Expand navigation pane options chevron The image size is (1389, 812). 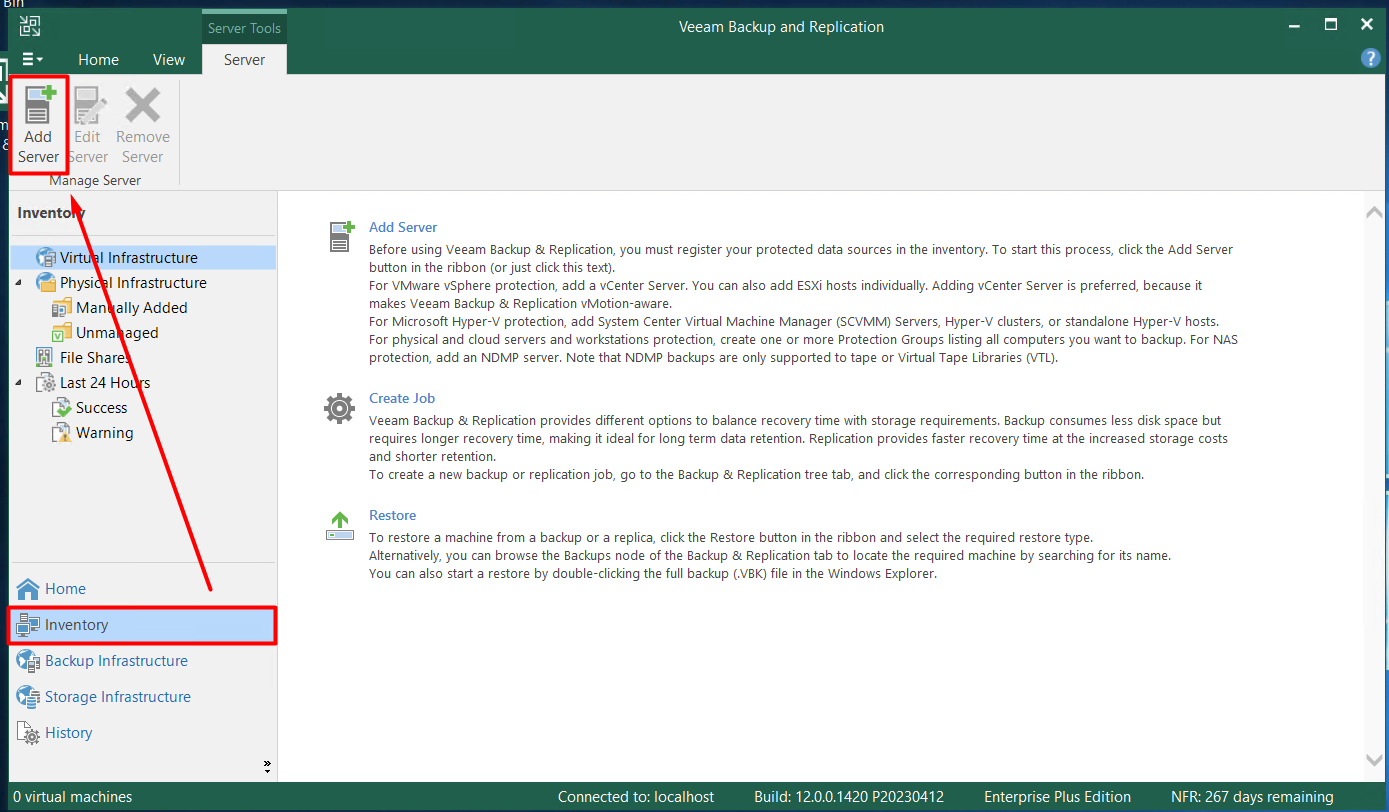(267, 767)
